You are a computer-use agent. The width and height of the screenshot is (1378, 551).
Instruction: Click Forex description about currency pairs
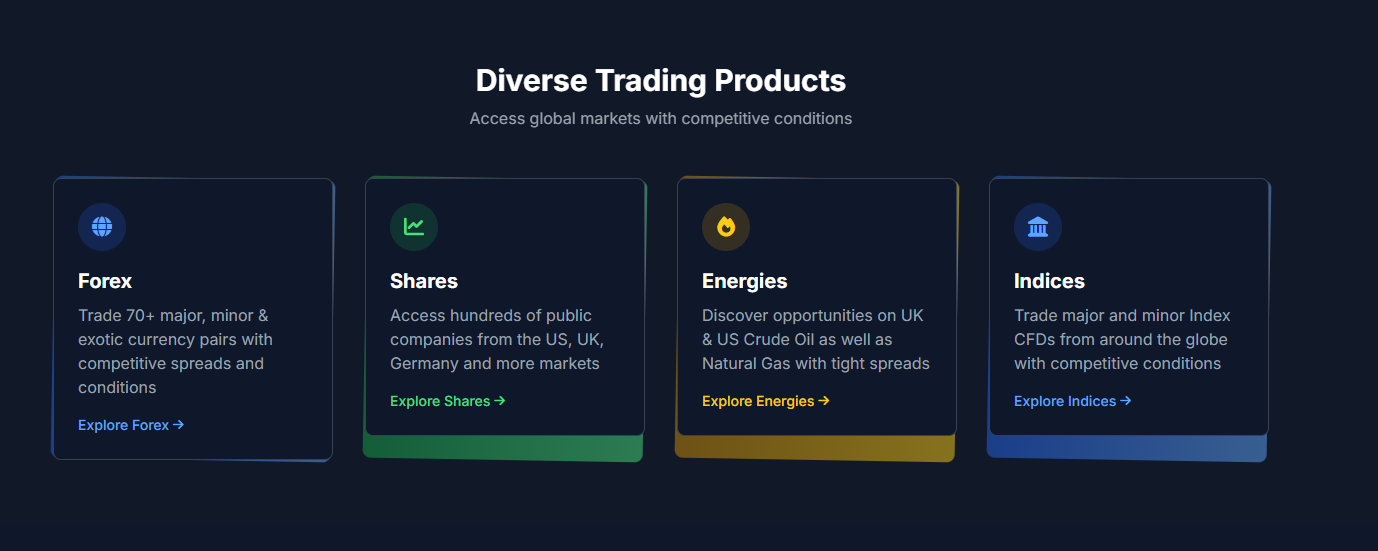[x=175, y=351]
